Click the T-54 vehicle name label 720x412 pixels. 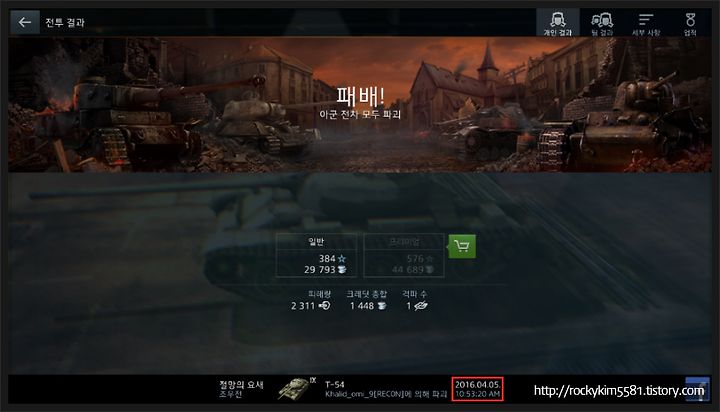[335, 384]
